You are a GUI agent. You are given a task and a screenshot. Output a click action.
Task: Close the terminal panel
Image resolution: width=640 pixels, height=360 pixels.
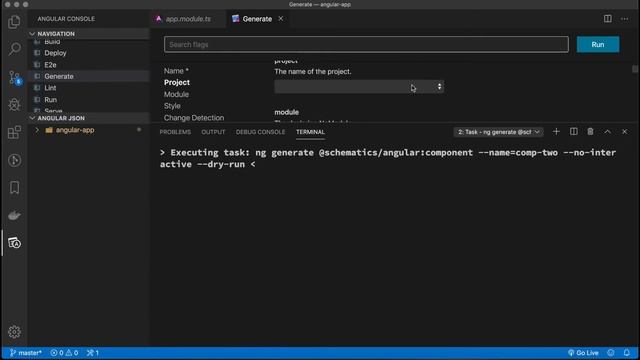pos(624,131)
